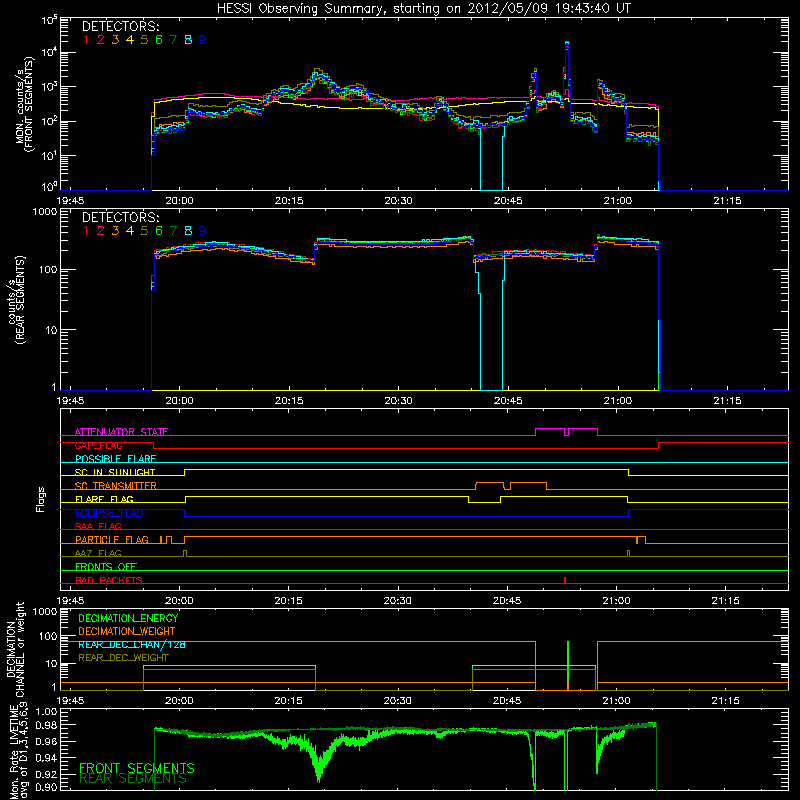
Task: Click the vertical Flags axis title
Action: click(x=41, y=499)
